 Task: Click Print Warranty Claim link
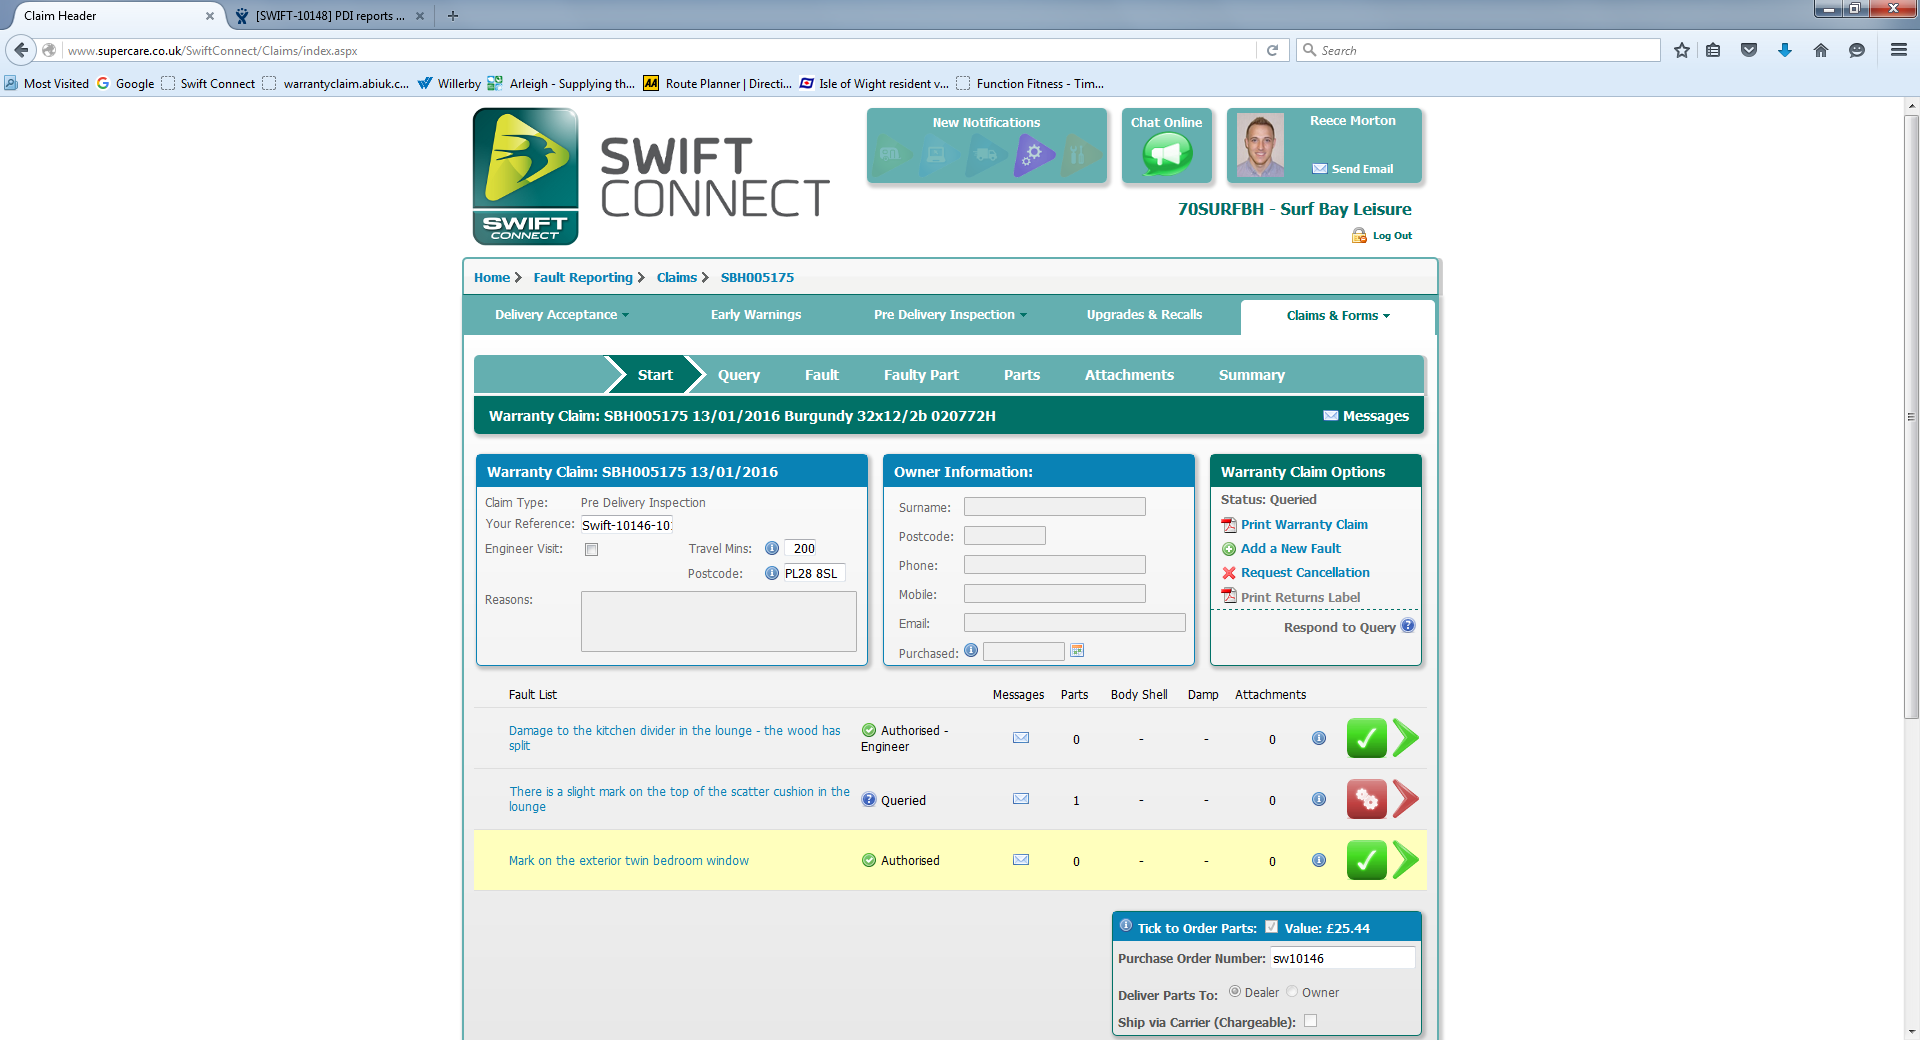click(1304, 524)
